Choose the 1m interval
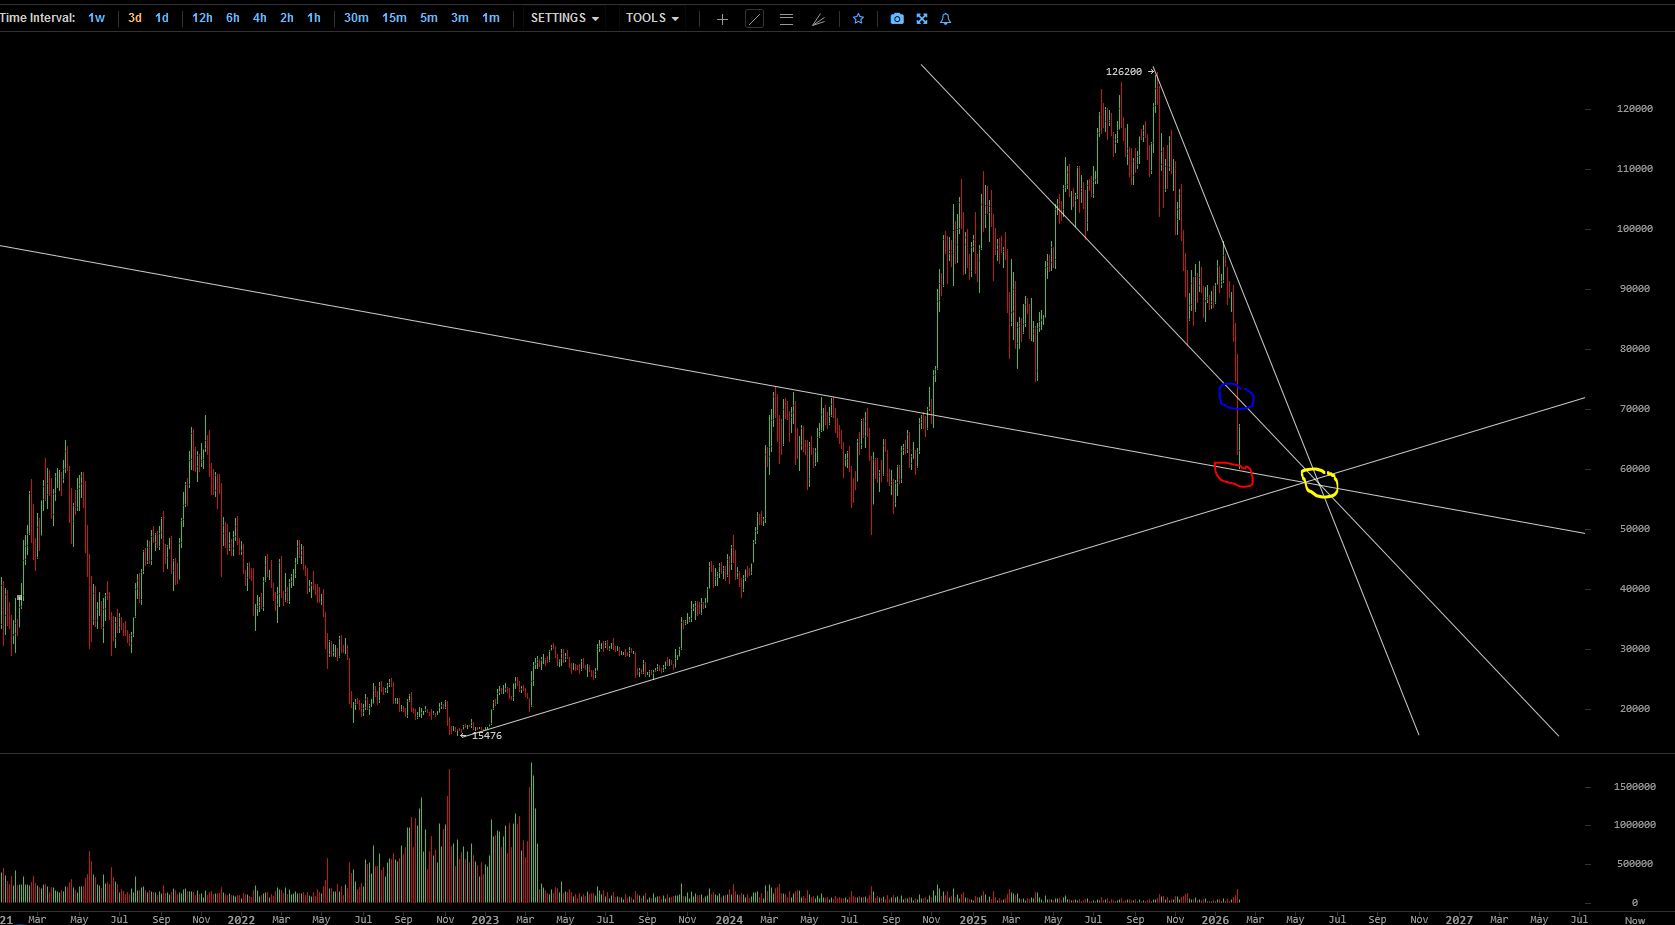Screen dimensions: 1675x925 point(490,18)
